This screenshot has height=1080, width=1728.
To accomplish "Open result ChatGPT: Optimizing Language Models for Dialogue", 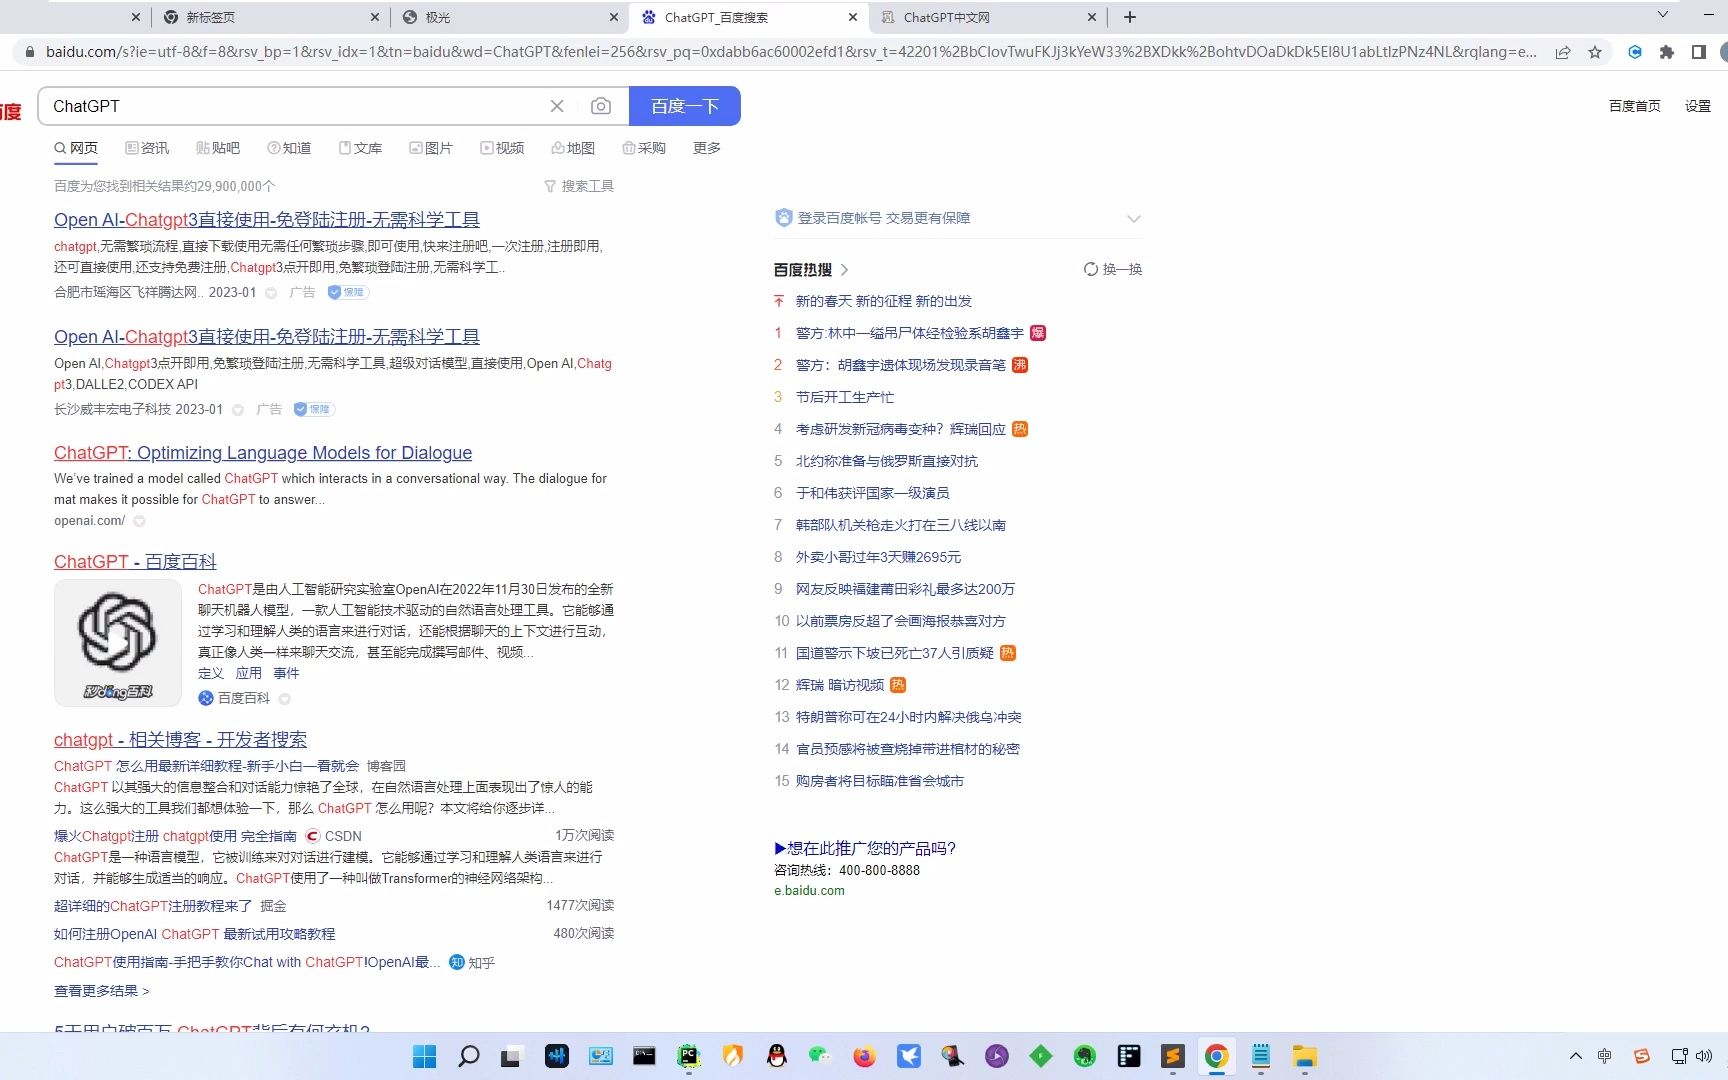I will 263,453.
